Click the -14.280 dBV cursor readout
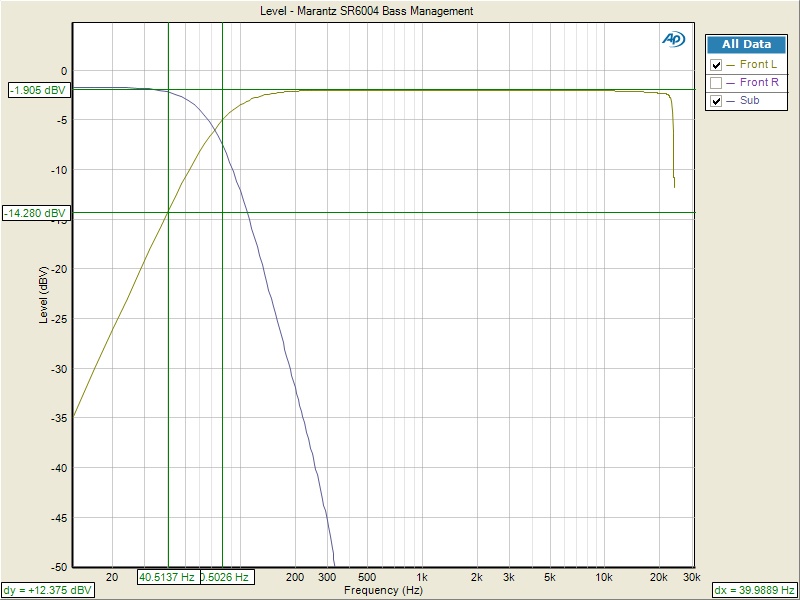The height and width of the screenshot is (600, 800). [x=35, y=213]
